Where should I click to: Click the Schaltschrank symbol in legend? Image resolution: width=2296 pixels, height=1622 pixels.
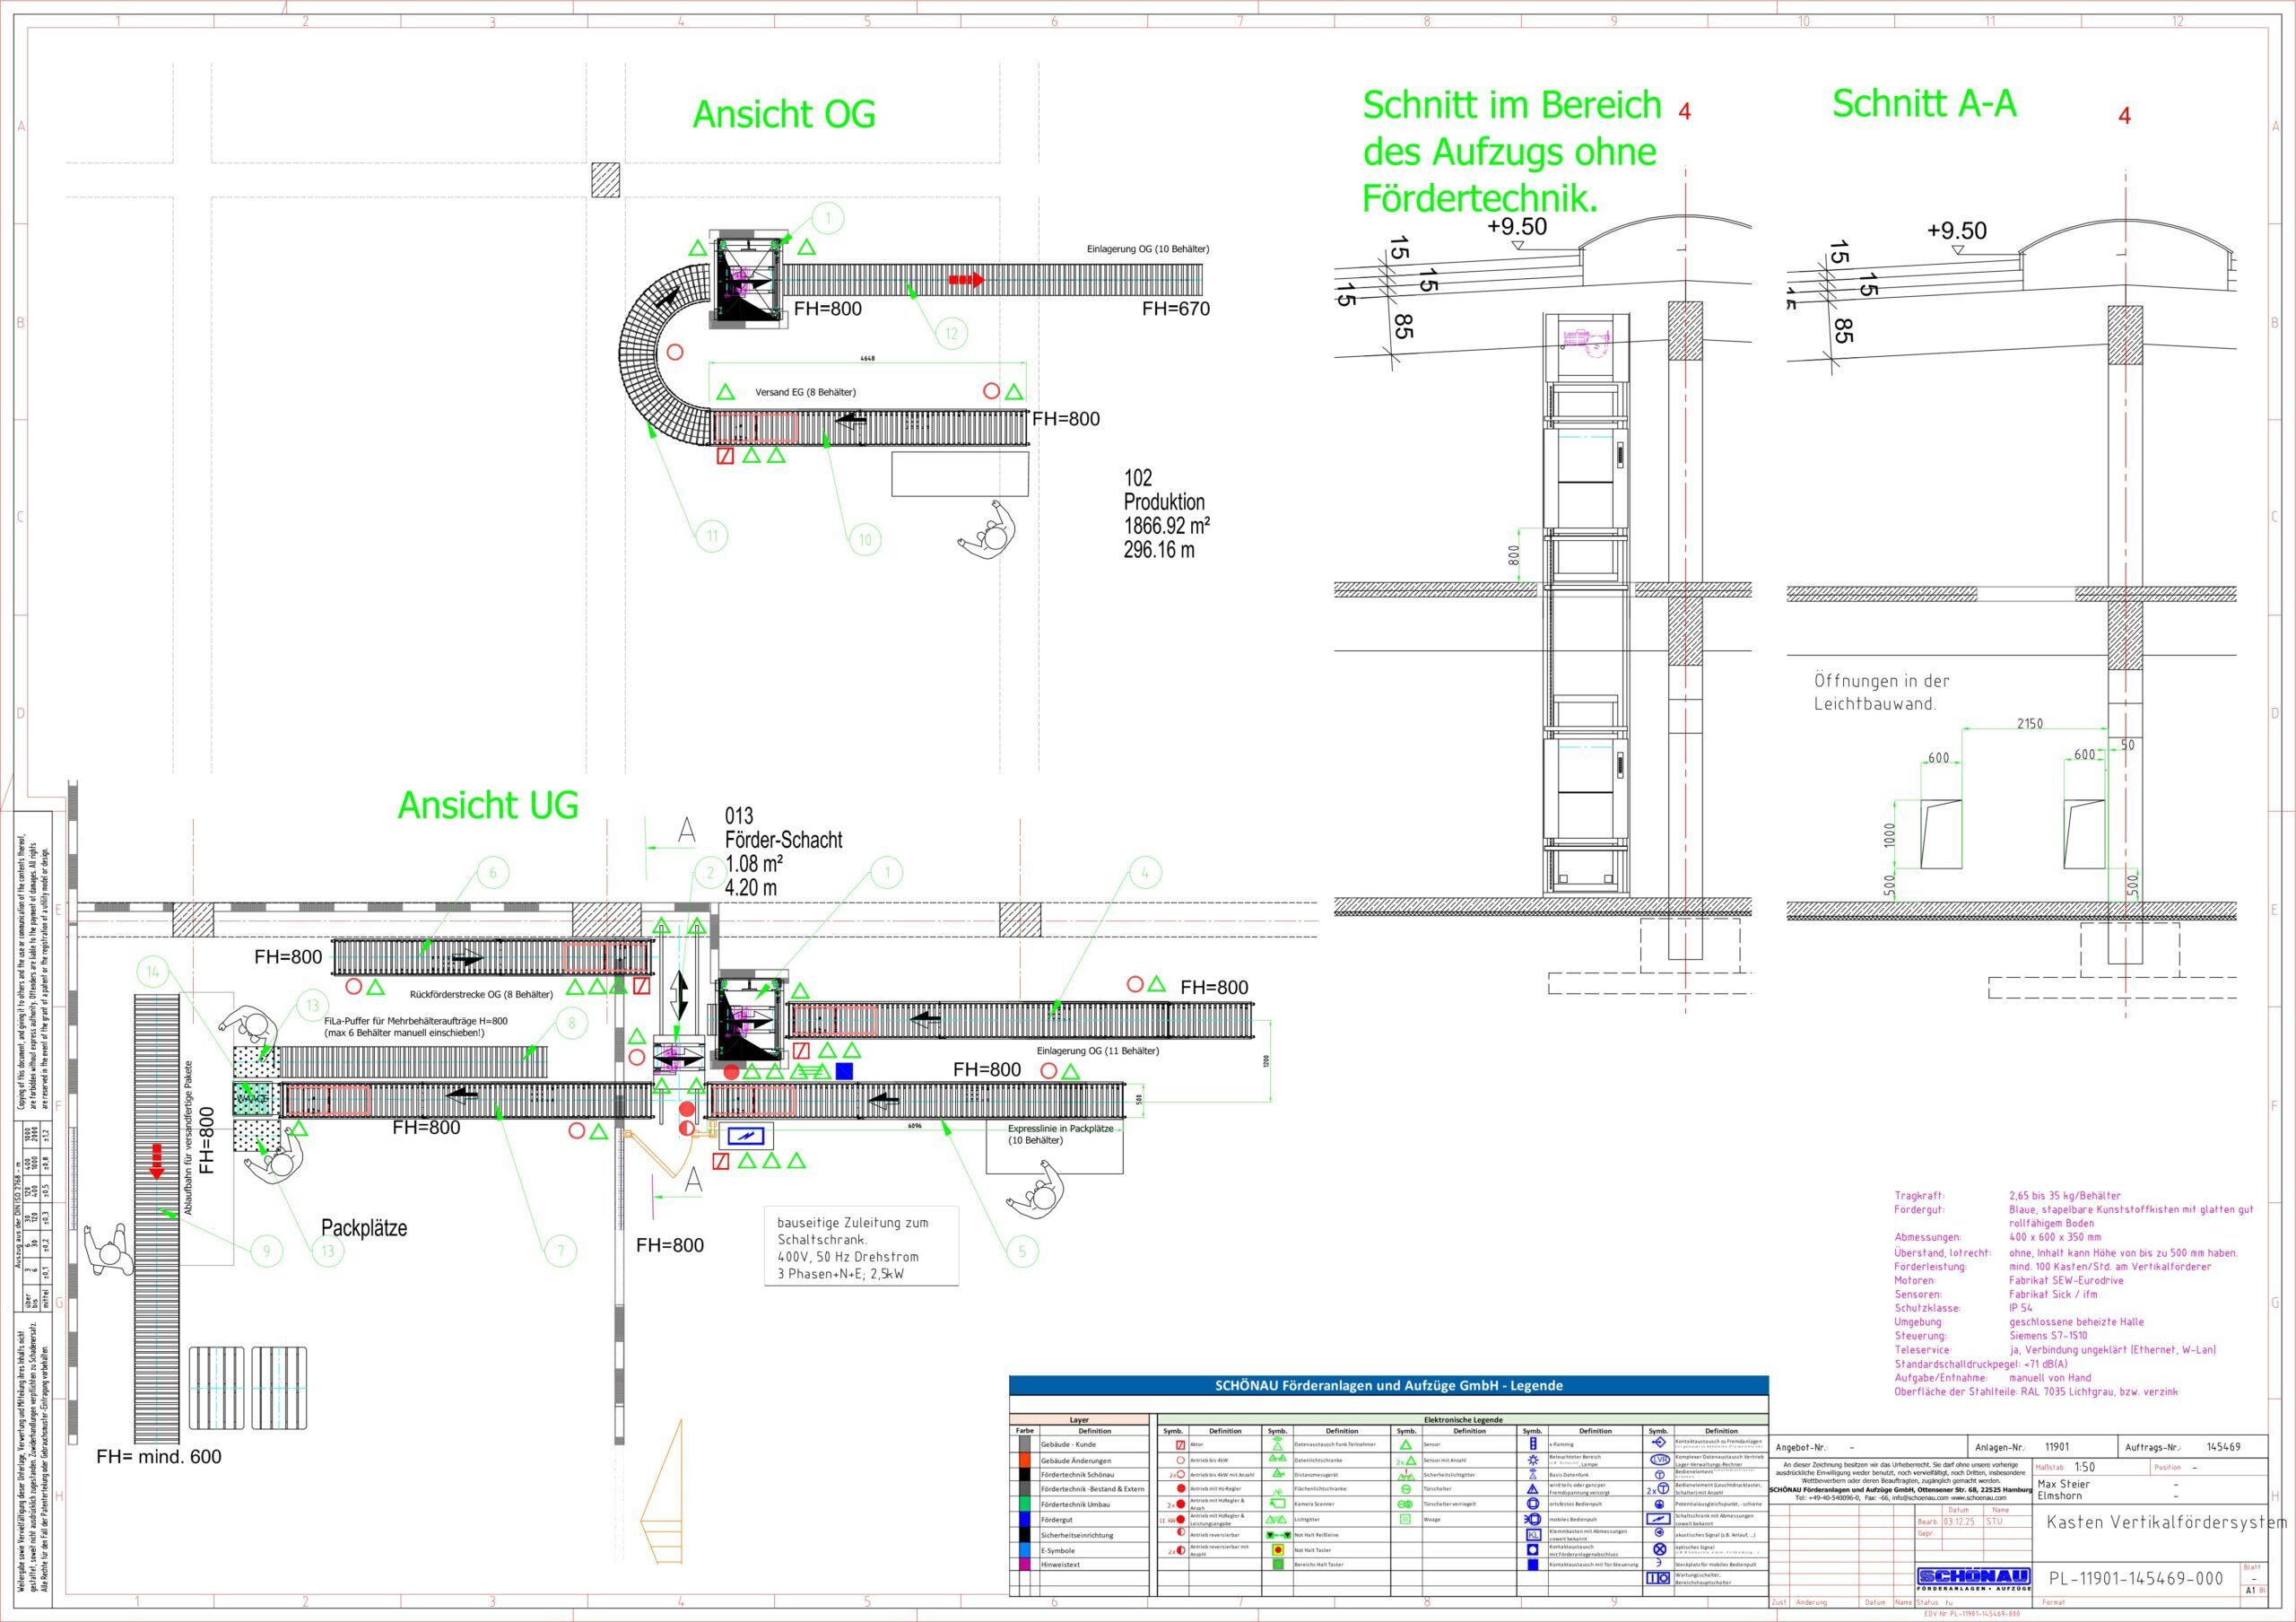coord(1658,1520)
